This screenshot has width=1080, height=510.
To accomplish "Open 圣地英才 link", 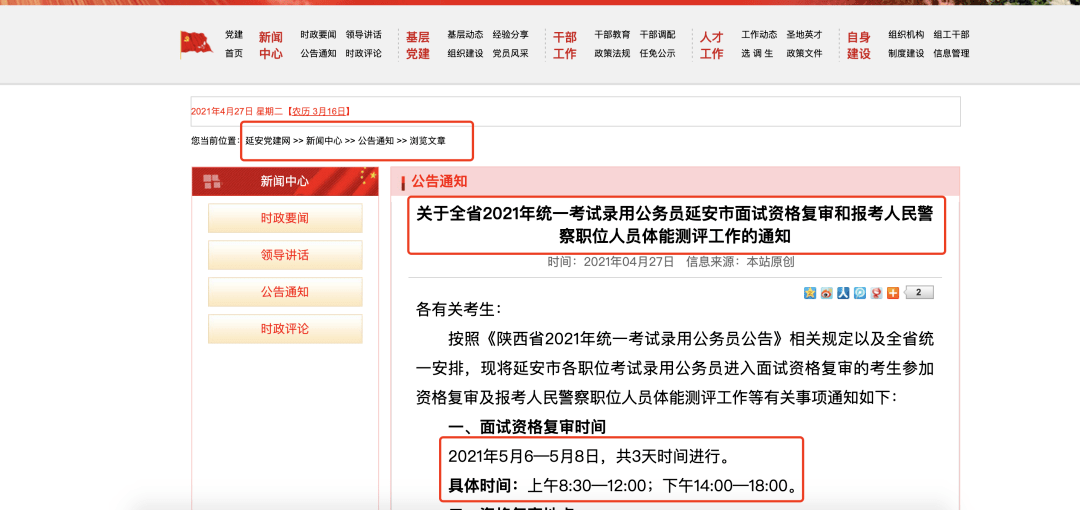I will coord(804,34).
